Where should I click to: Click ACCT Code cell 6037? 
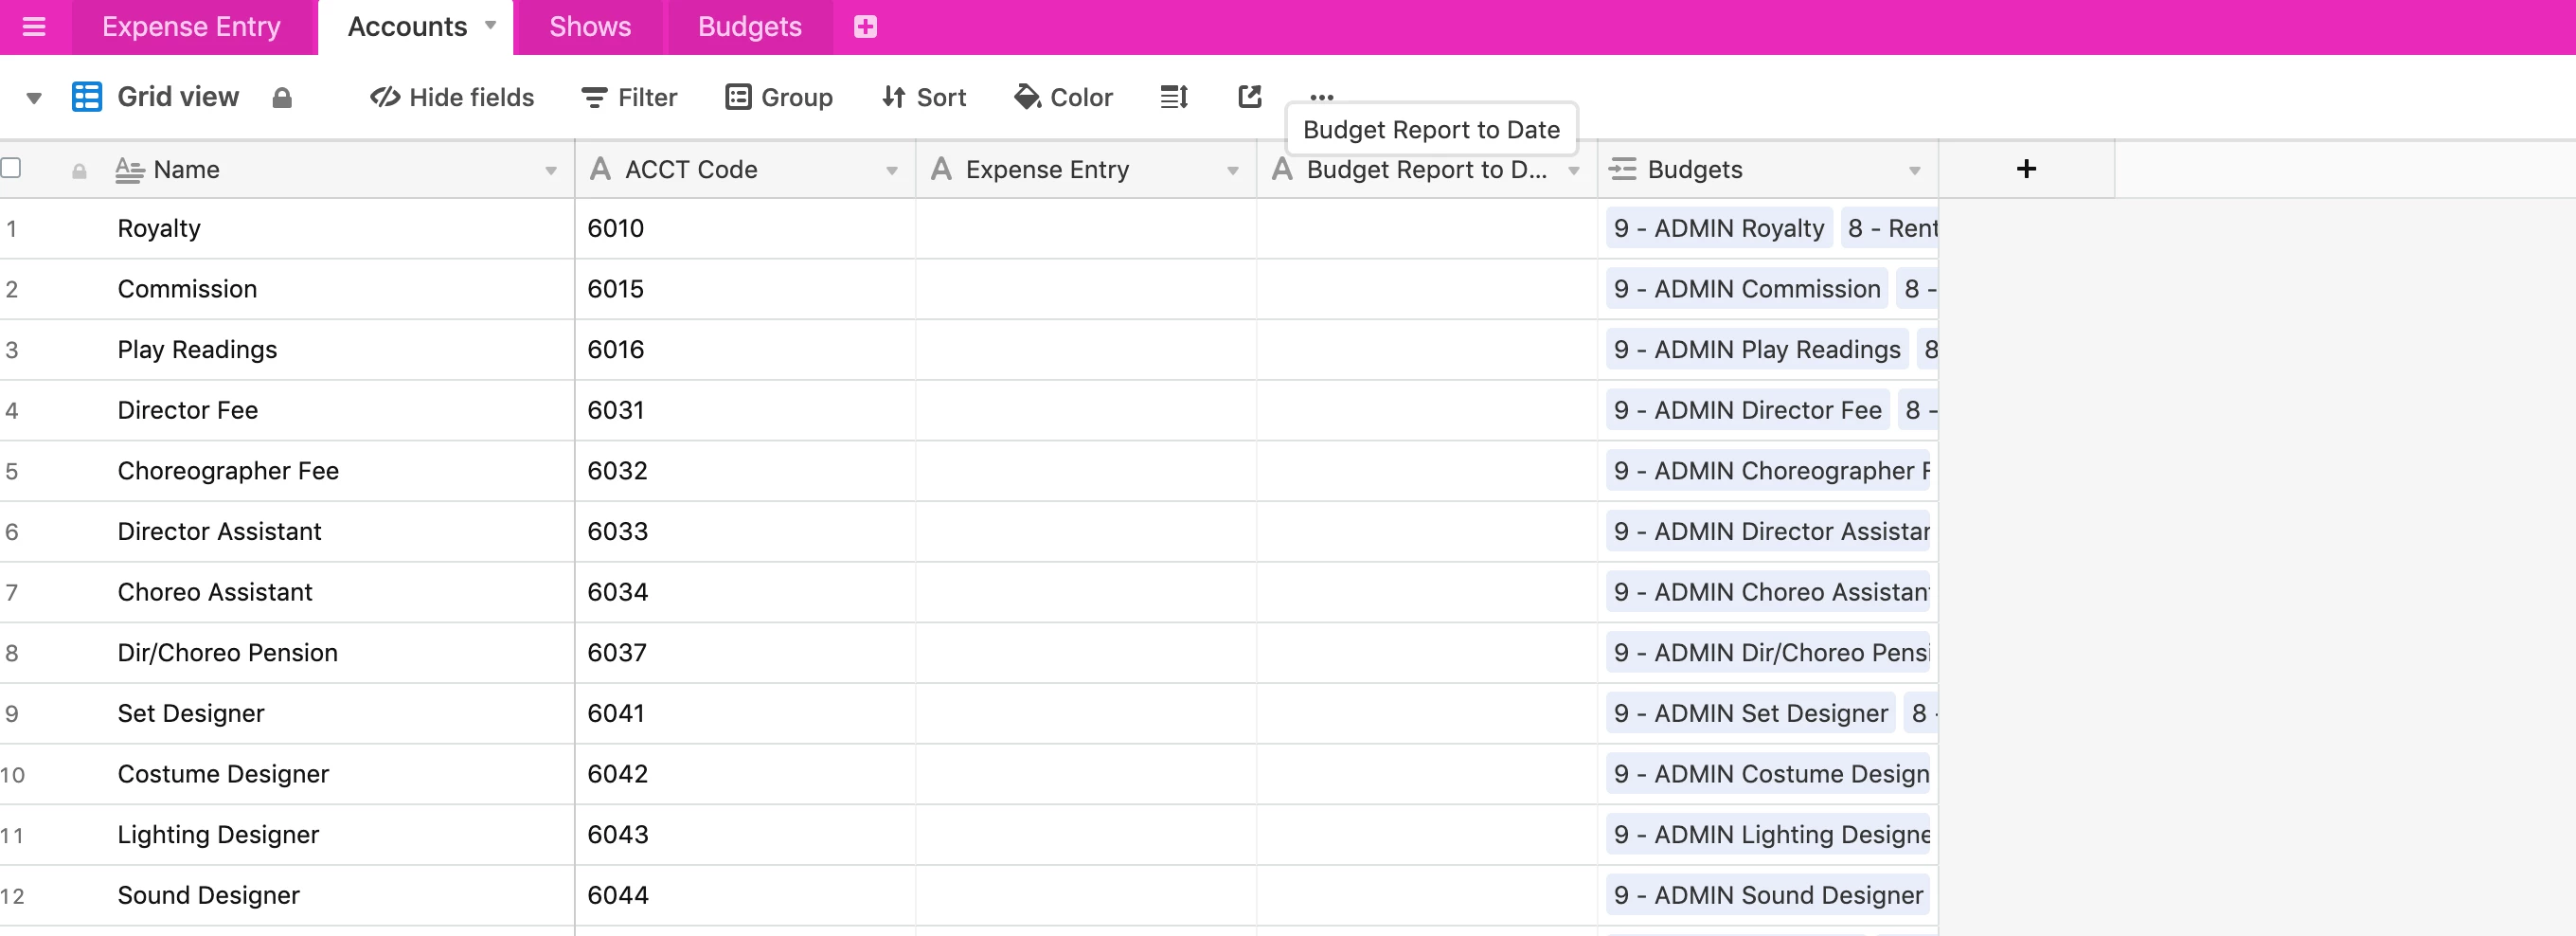tap(745, 653)
